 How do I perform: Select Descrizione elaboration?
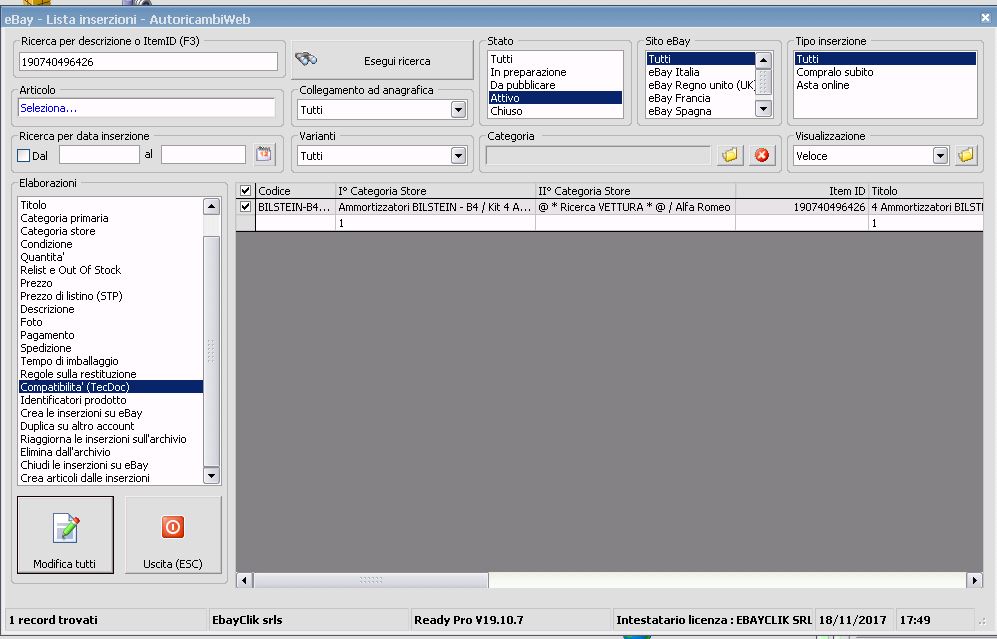[111, 309]
